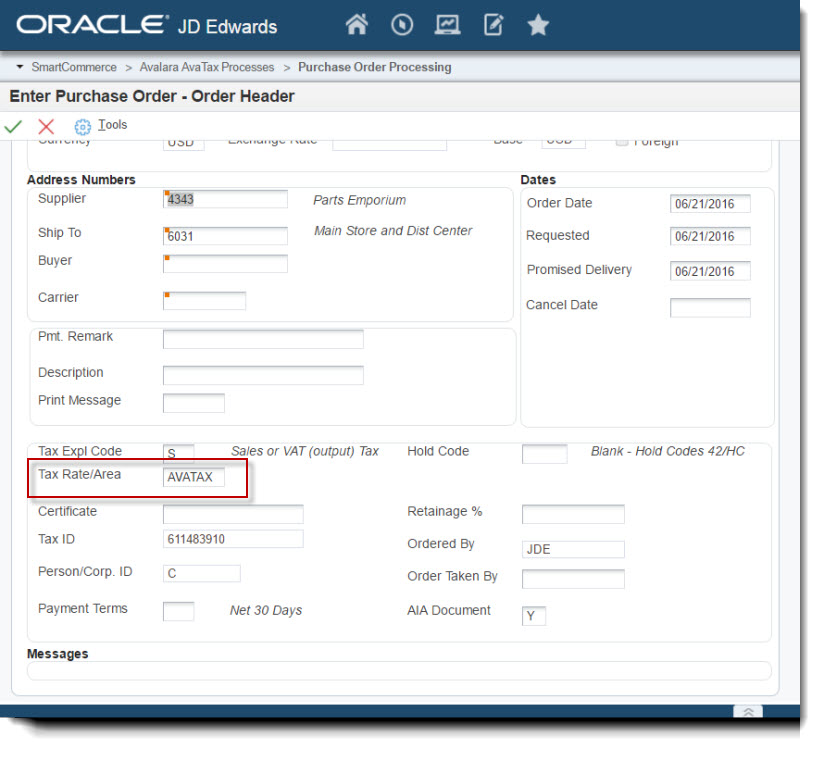The width and height of the screenshot is (815, 769).
Task: Click the Supplier number field
Action: [225, 199]
